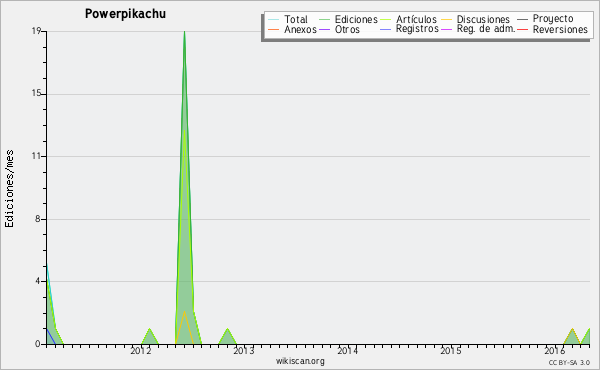Image resolution: width=600 pixels, height=370 pixels.
Task: Select the Proyecto legend entry
Action: [x=545, y=18]
